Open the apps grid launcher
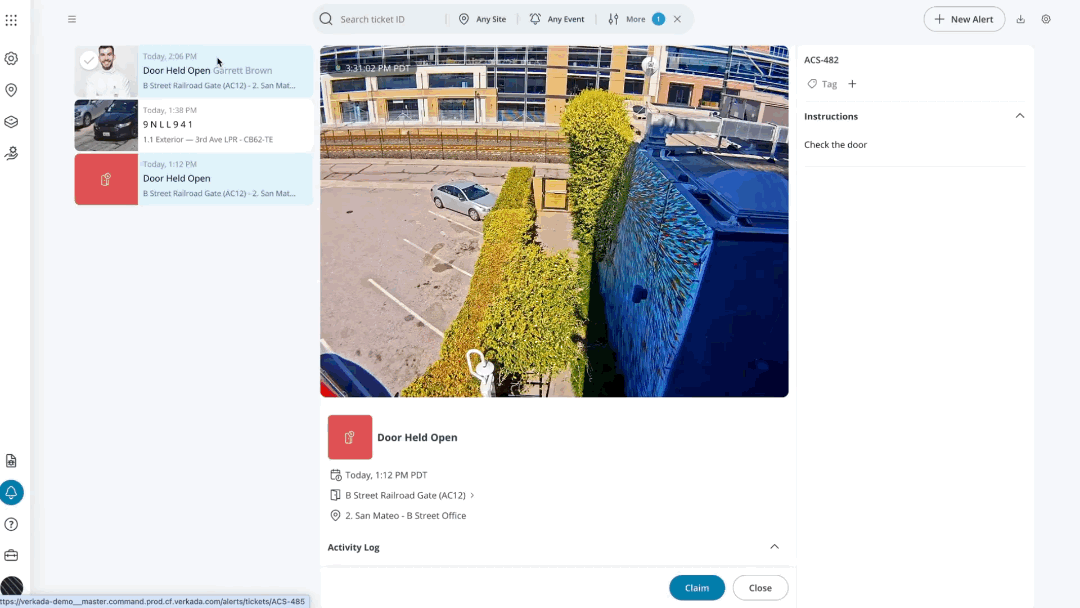Viewport: 1080px width, 608px height. (11, 20)
